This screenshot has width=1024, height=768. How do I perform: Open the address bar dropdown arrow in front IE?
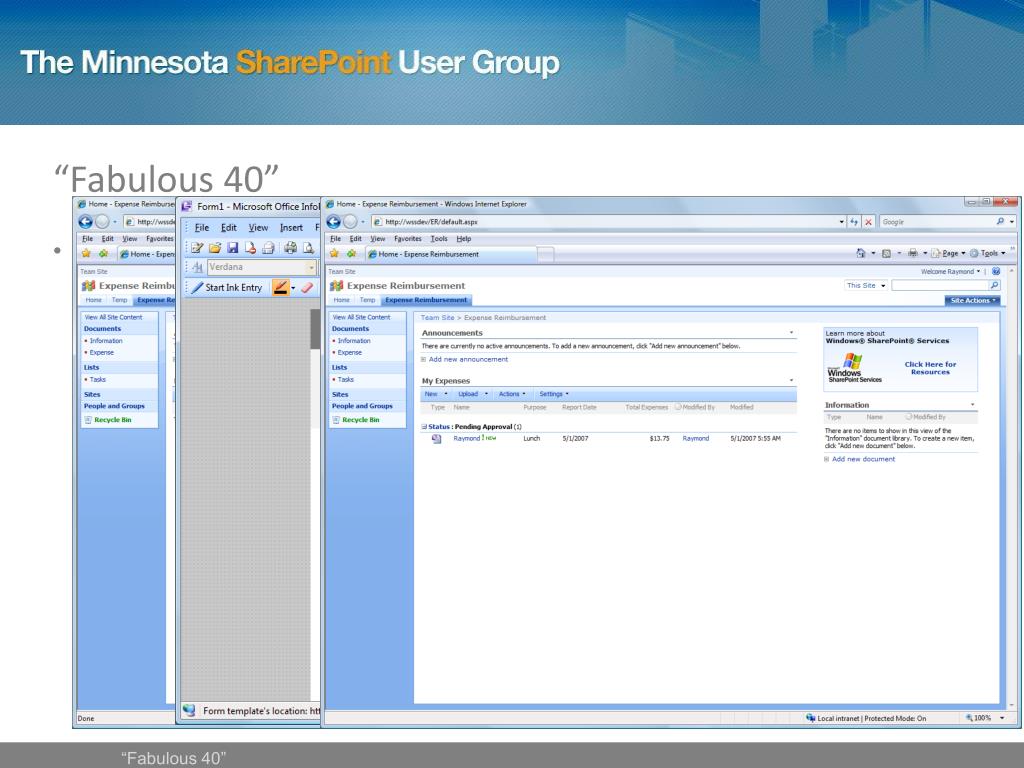(x=842, y=222)
